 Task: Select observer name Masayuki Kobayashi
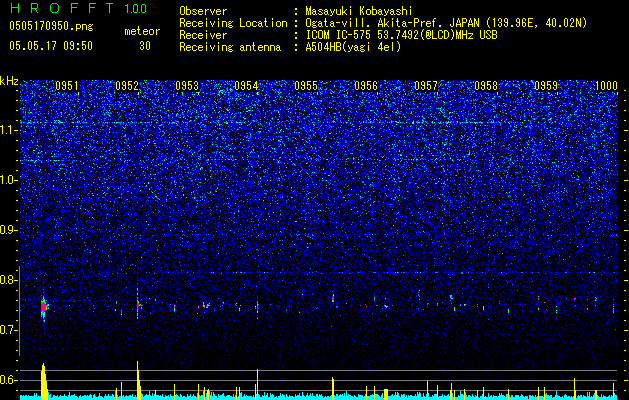[x=359, y=11]
